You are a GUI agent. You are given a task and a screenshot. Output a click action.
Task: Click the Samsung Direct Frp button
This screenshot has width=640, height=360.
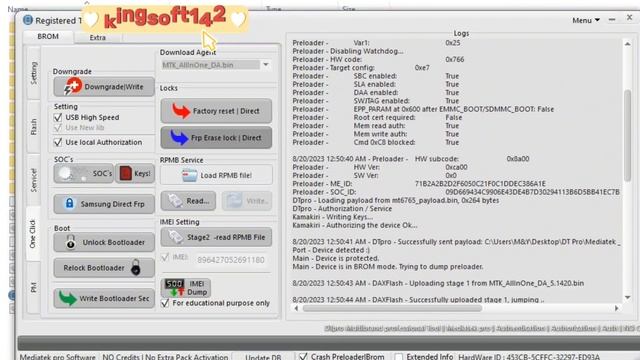(104, 204)
